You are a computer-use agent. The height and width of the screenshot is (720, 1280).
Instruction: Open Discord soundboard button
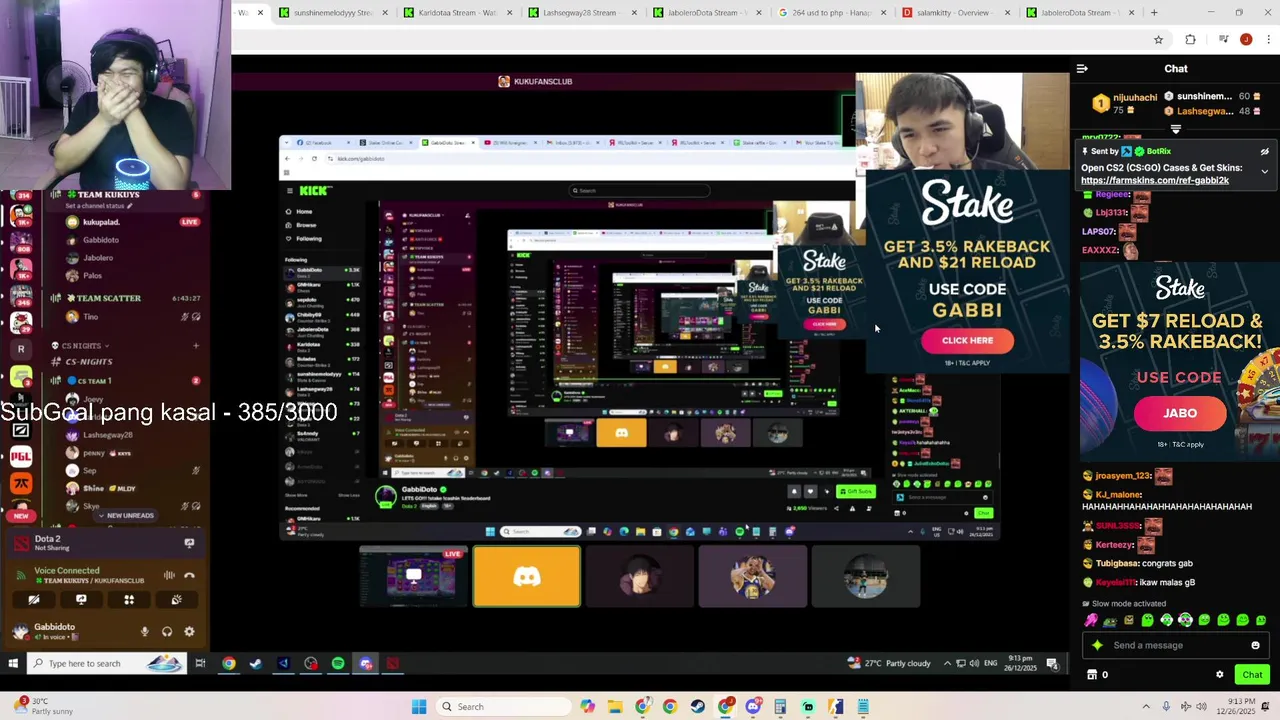(176, 600)
